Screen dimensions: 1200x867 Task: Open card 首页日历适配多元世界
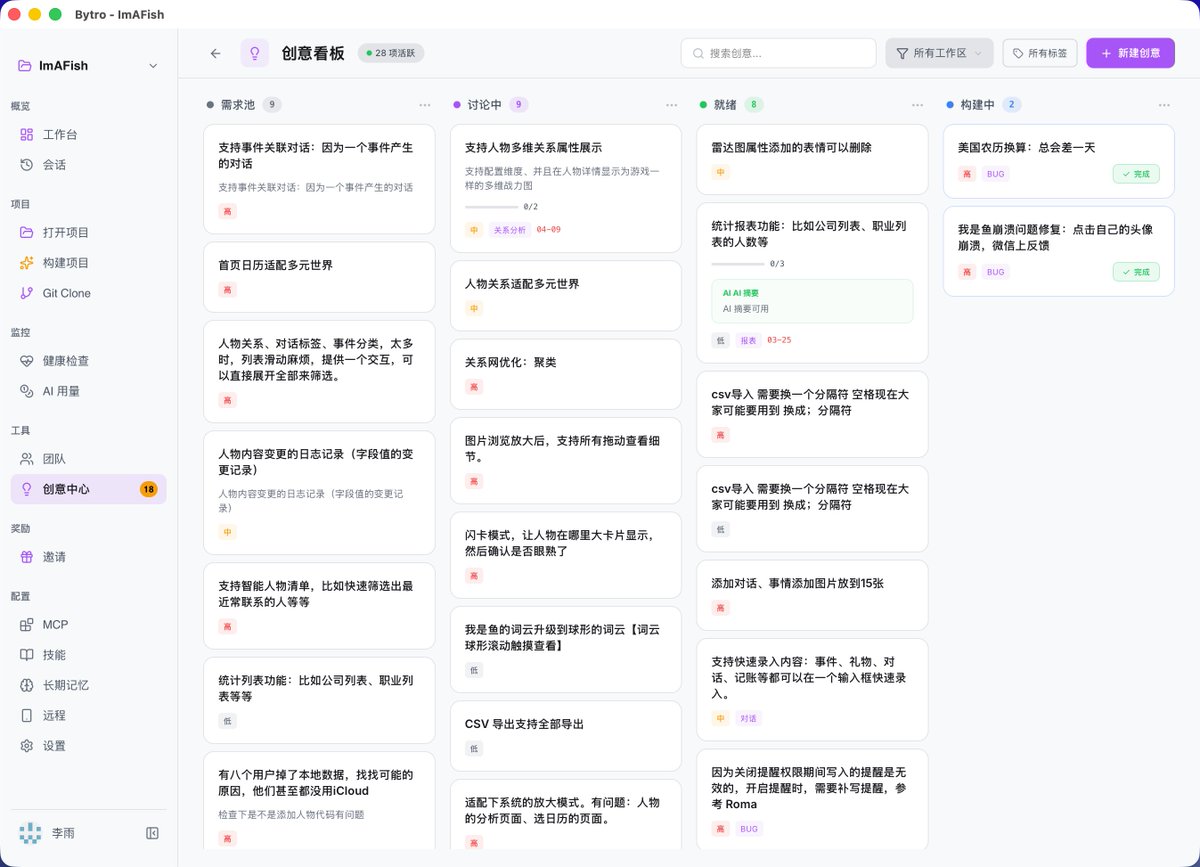coord(319,277)
